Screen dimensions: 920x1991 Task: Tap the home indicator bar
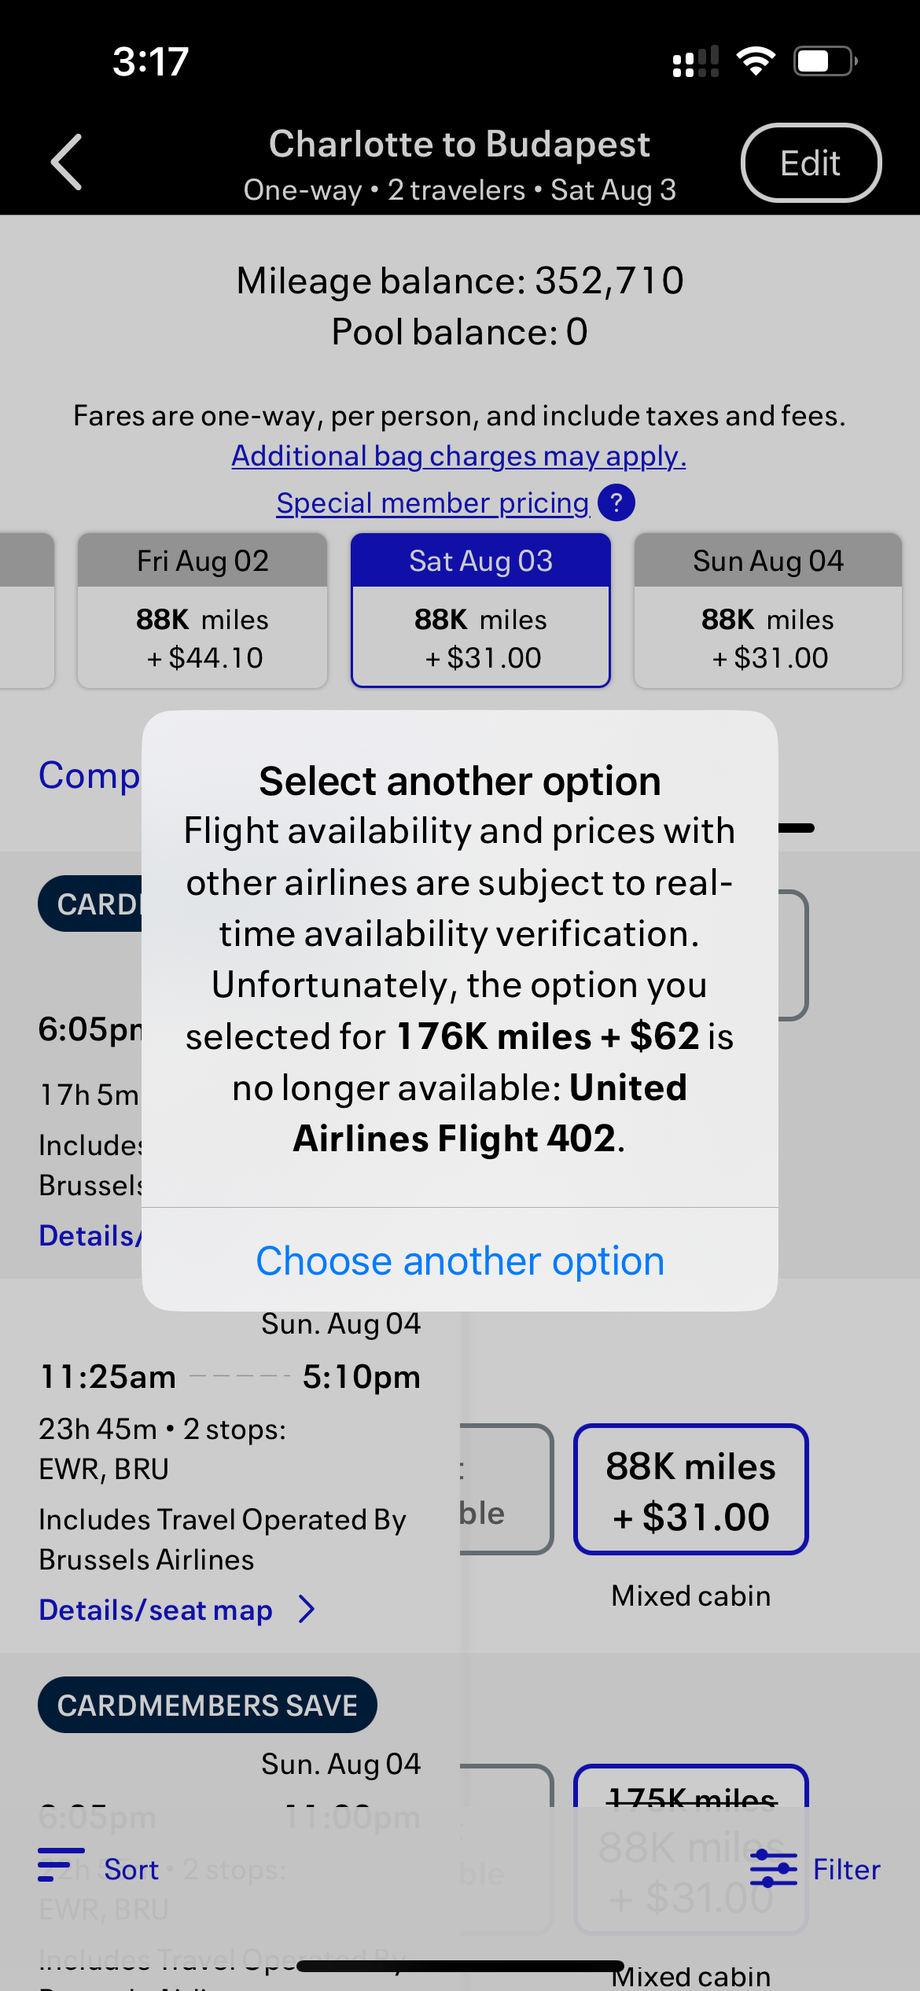(x=460, y=1966)
